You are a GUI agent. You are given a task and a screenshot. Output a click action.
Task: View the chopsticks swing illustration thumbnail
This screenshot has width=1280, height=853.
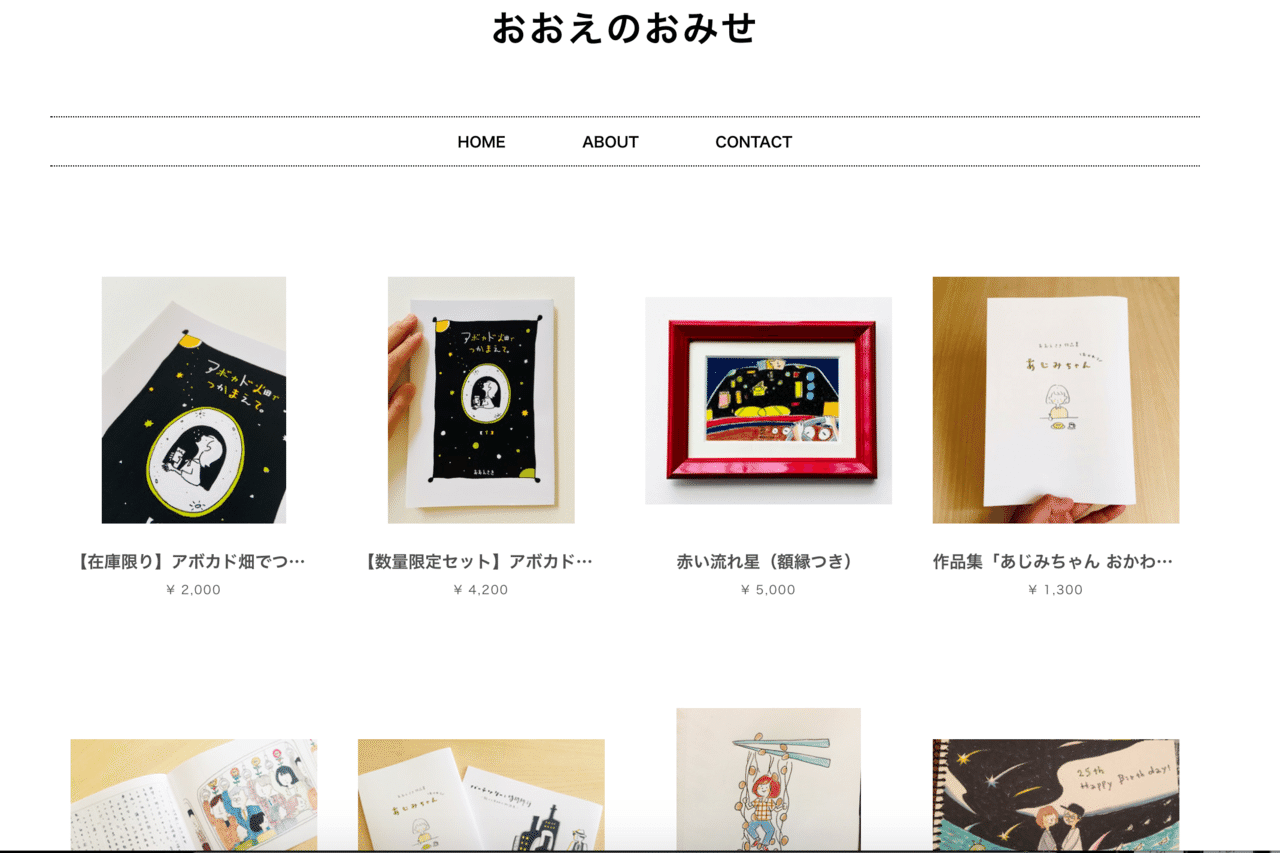(x=768, y=779)
